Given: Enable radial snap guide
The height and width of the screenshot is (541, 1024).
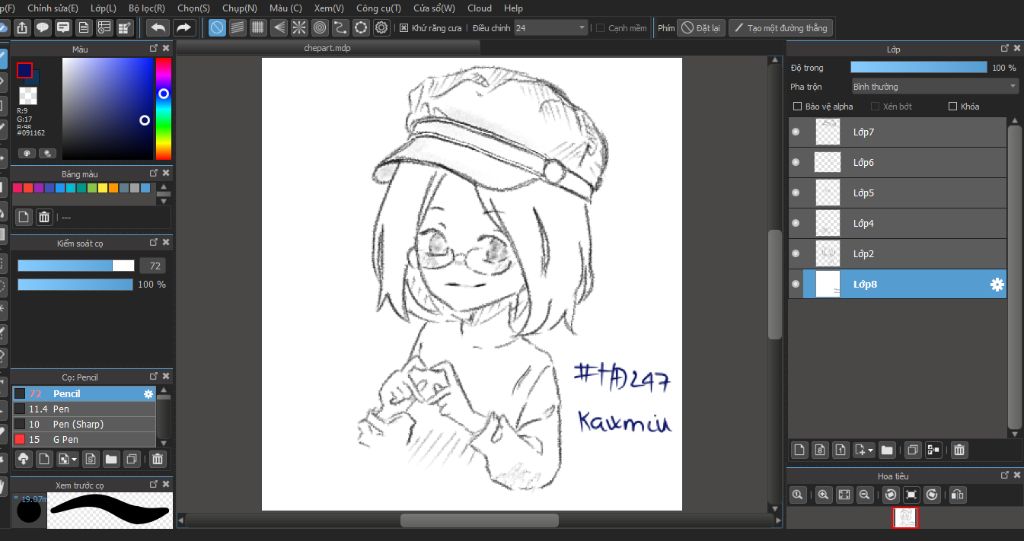Looking at the screenshot, I should pyautogui.click(x=299, y=27).
